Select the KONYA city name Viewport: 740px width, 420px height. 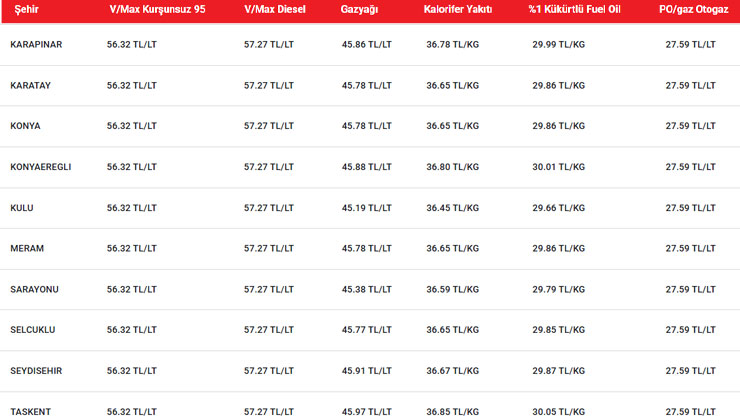click(25, 126)
